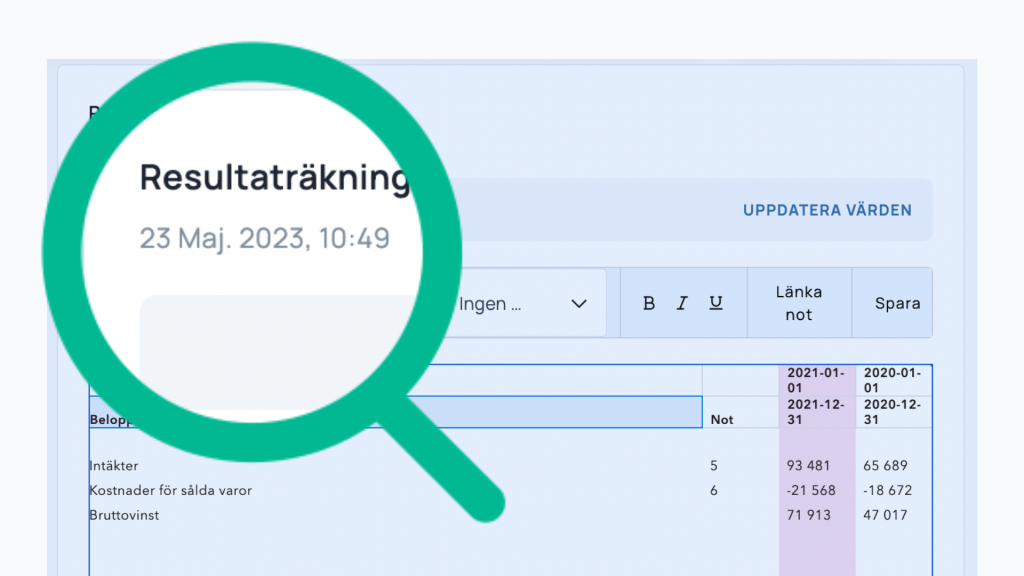Click the Bruttovinst row label
This screenshot has height=576, width=1024.
pos(124,516)
